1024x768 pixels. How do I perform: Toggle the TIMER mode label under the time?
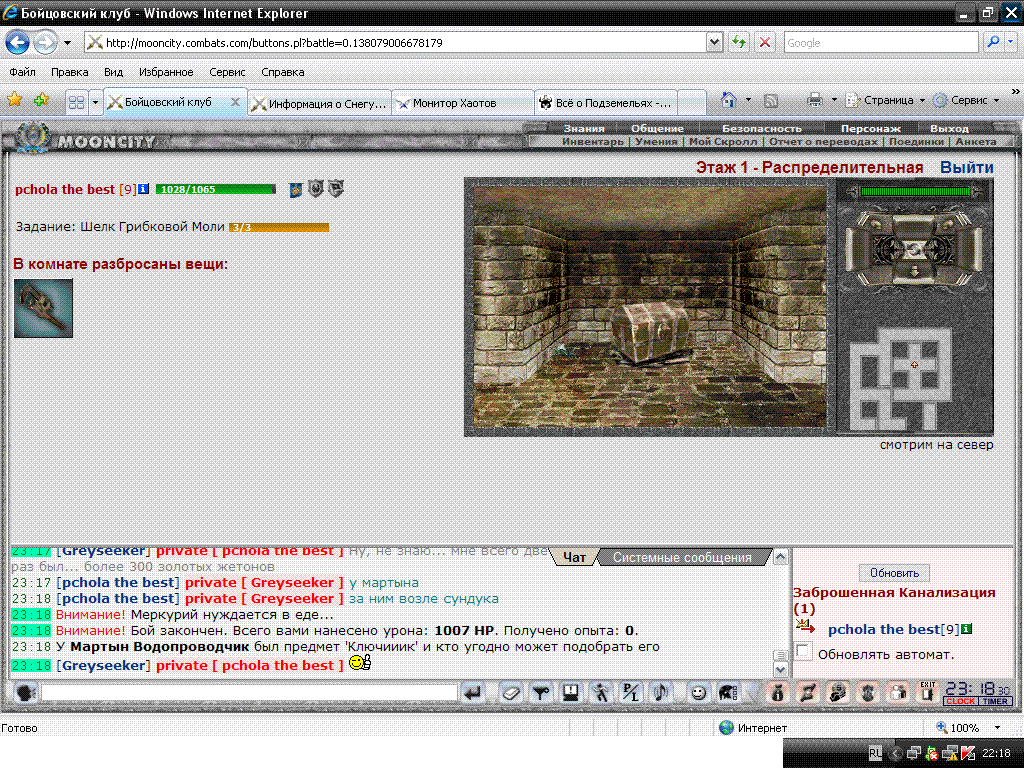click(x=995, y=701)
